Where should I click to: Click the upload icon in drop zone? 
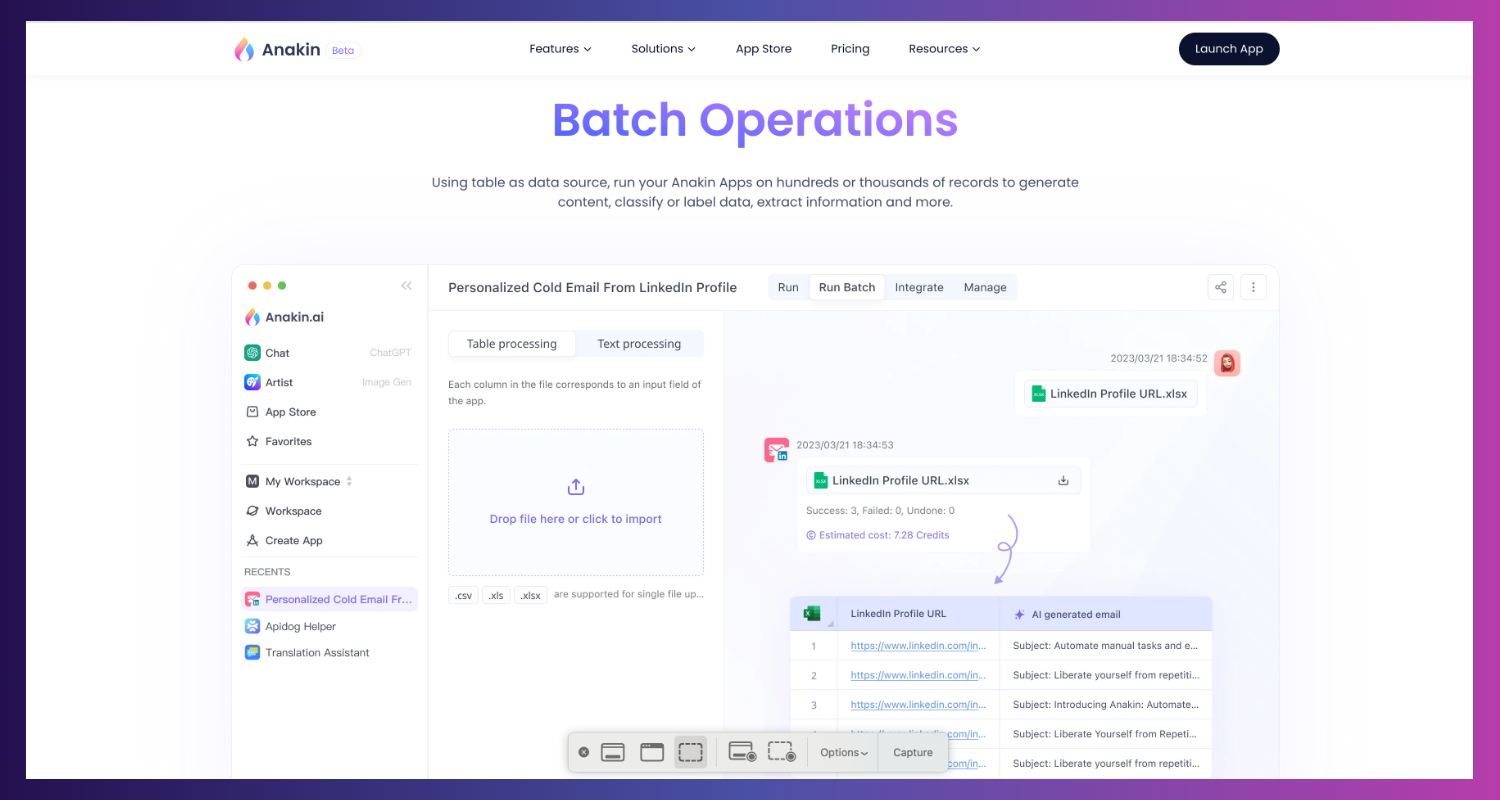pos(576,487)
